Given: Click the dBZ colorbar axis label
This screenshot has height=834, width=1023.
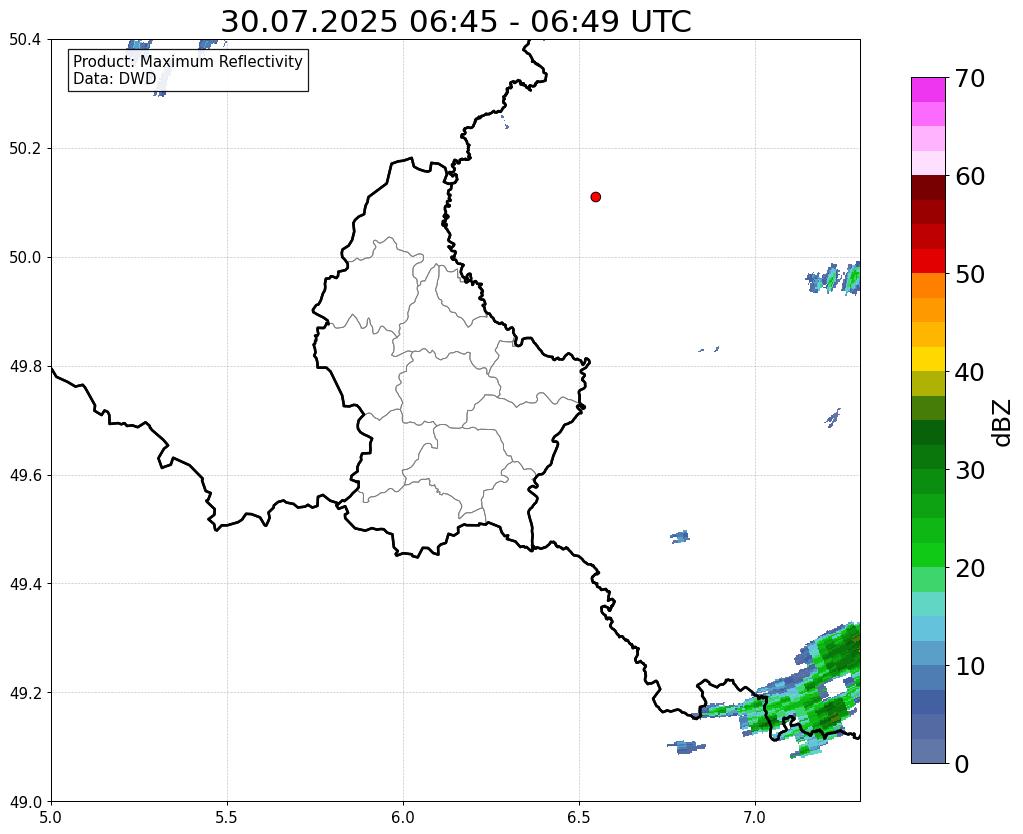Looking at the screenshot, I should coord(1003,423).
